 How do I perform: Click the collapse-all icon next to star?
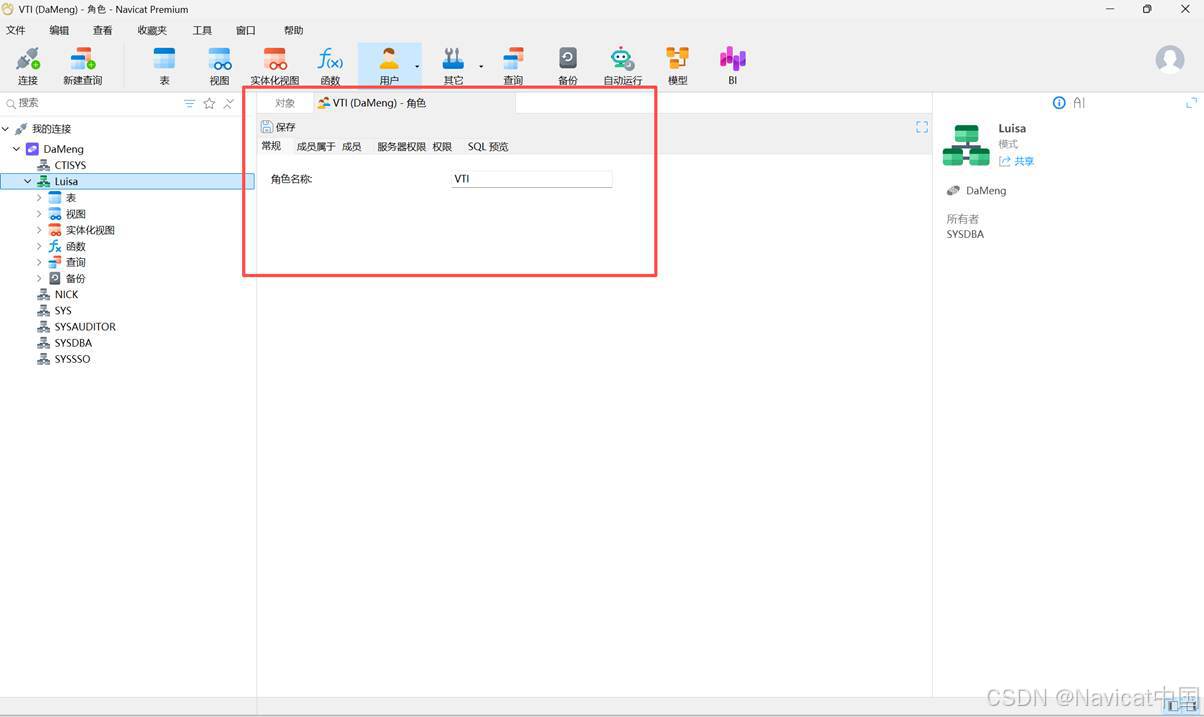(229, 103)
